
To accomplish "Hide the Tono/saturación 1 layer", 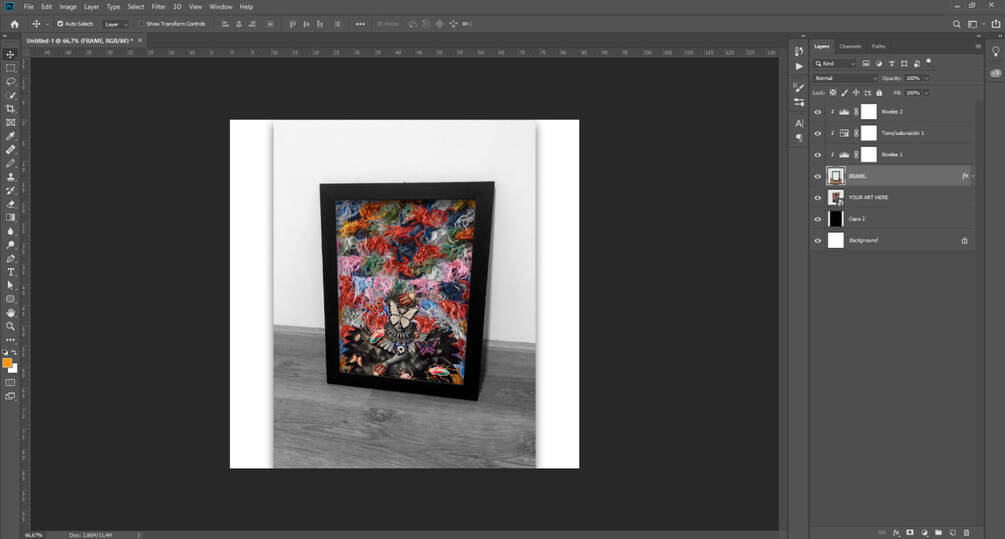I will [x=817, y=133].
